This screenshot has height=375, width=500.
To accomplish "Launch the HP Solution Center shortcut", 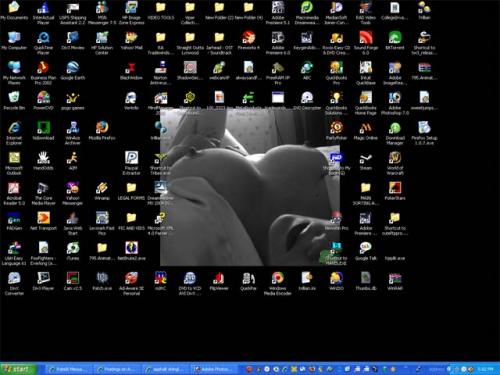I will 102,43.
